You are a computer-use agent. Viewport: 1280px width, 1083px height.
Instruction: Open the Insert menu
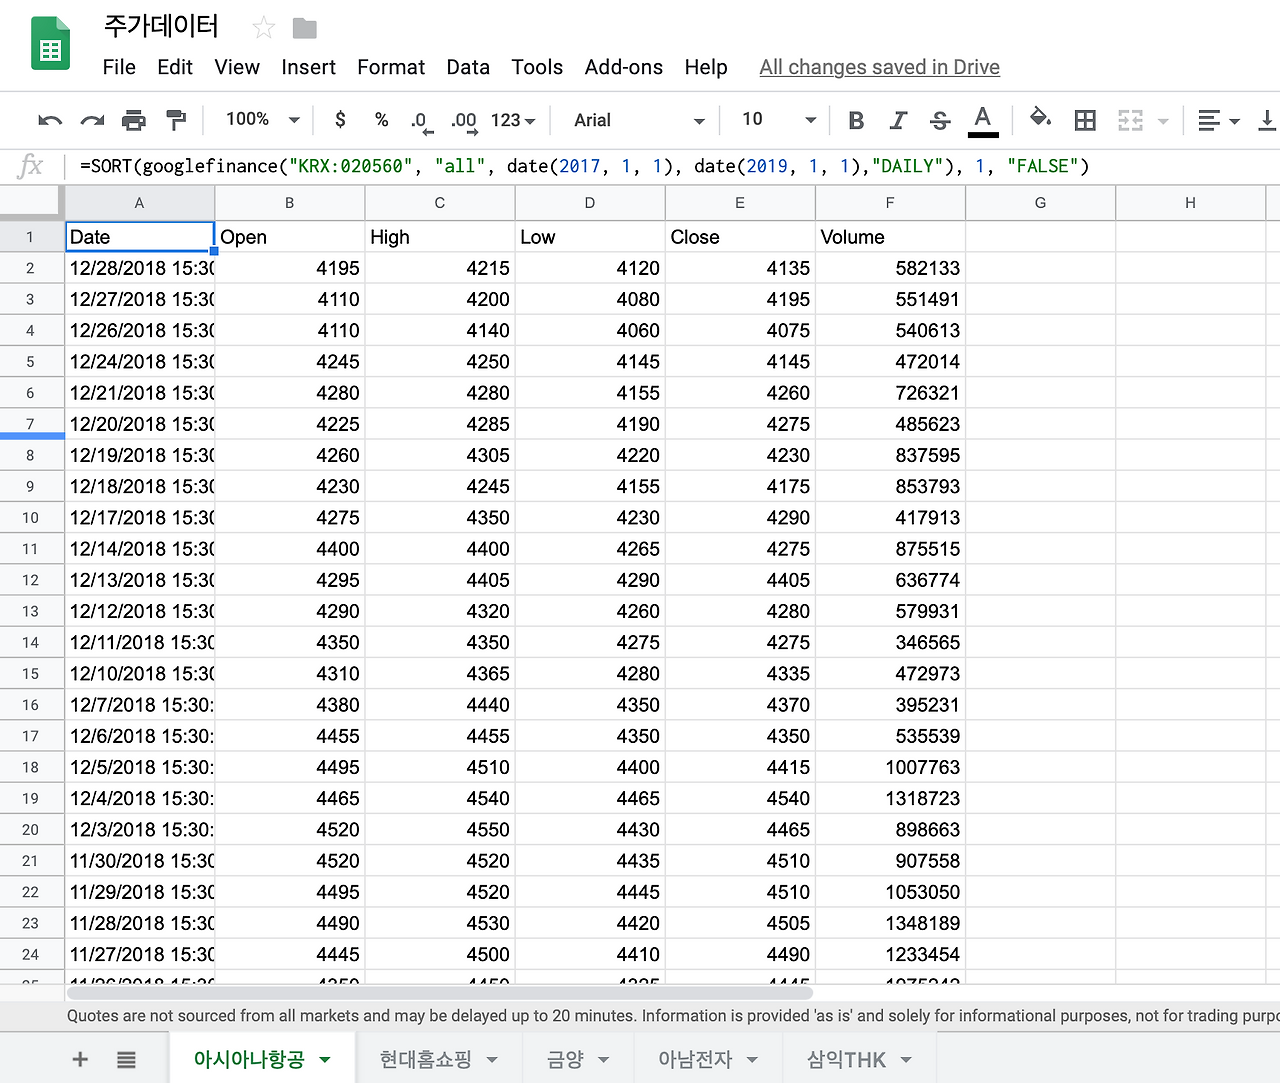click(x=308, y=67)
